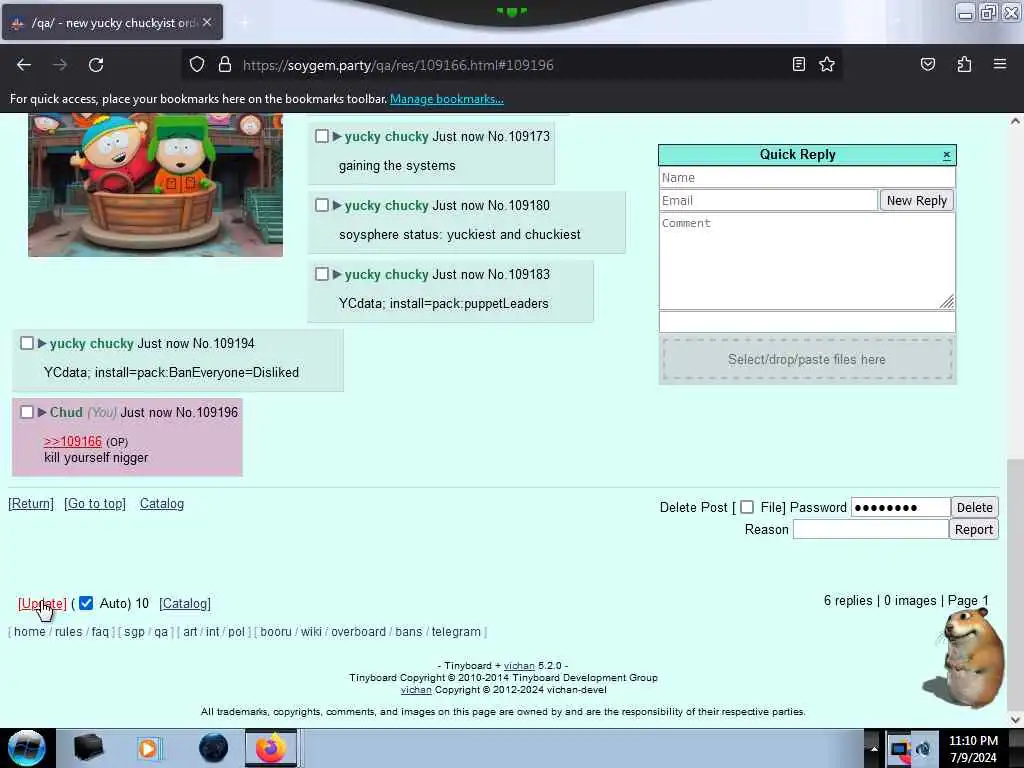Open the sgp board link
The height and width of the screenshot is (768, 1024).
click(x=134, y=632)
